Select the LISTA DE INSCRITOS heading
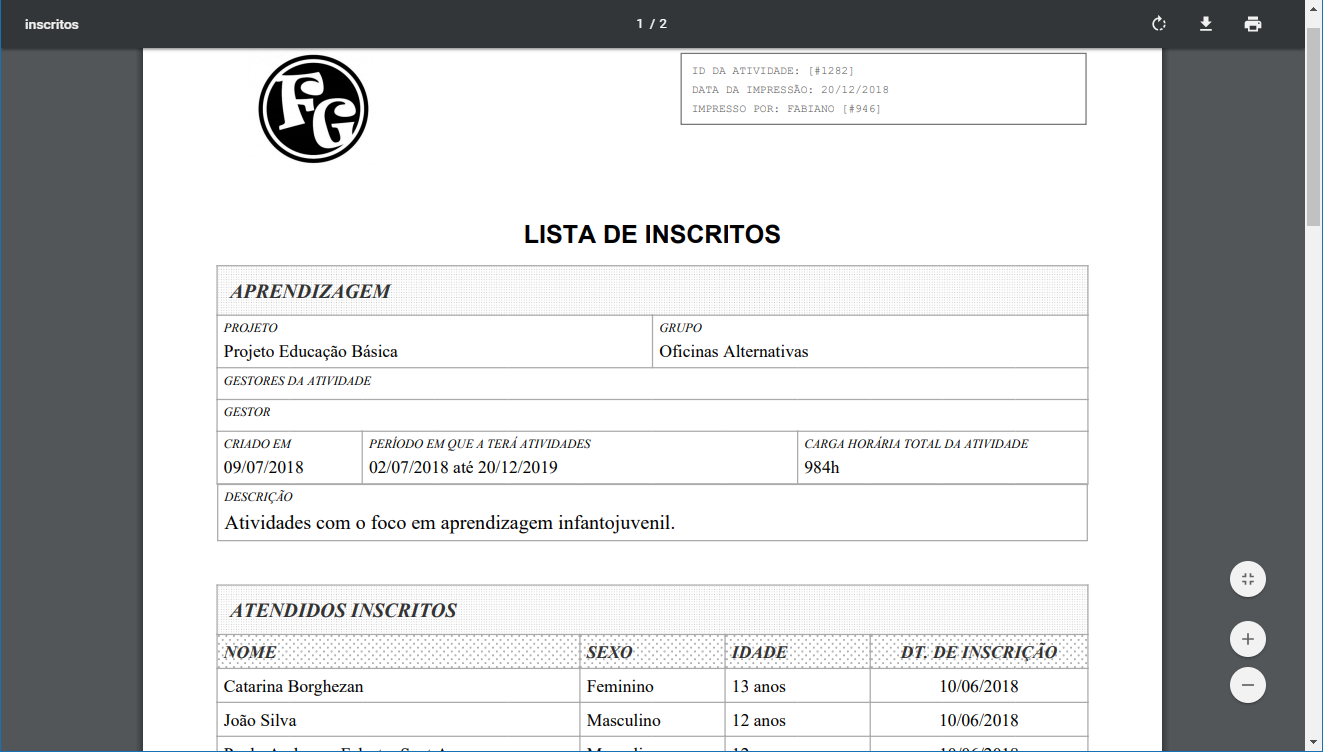This screenshot has width=1323, height=752. point(652,235)
